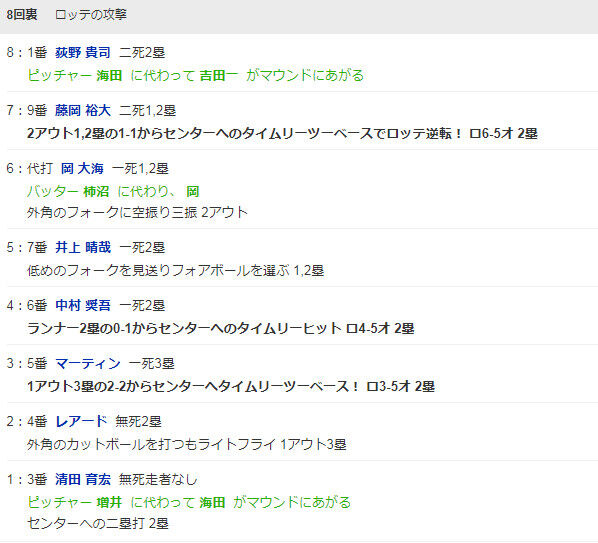Click pitcher change text 海田 に代わって 吉田一

[x=196, y=75]
